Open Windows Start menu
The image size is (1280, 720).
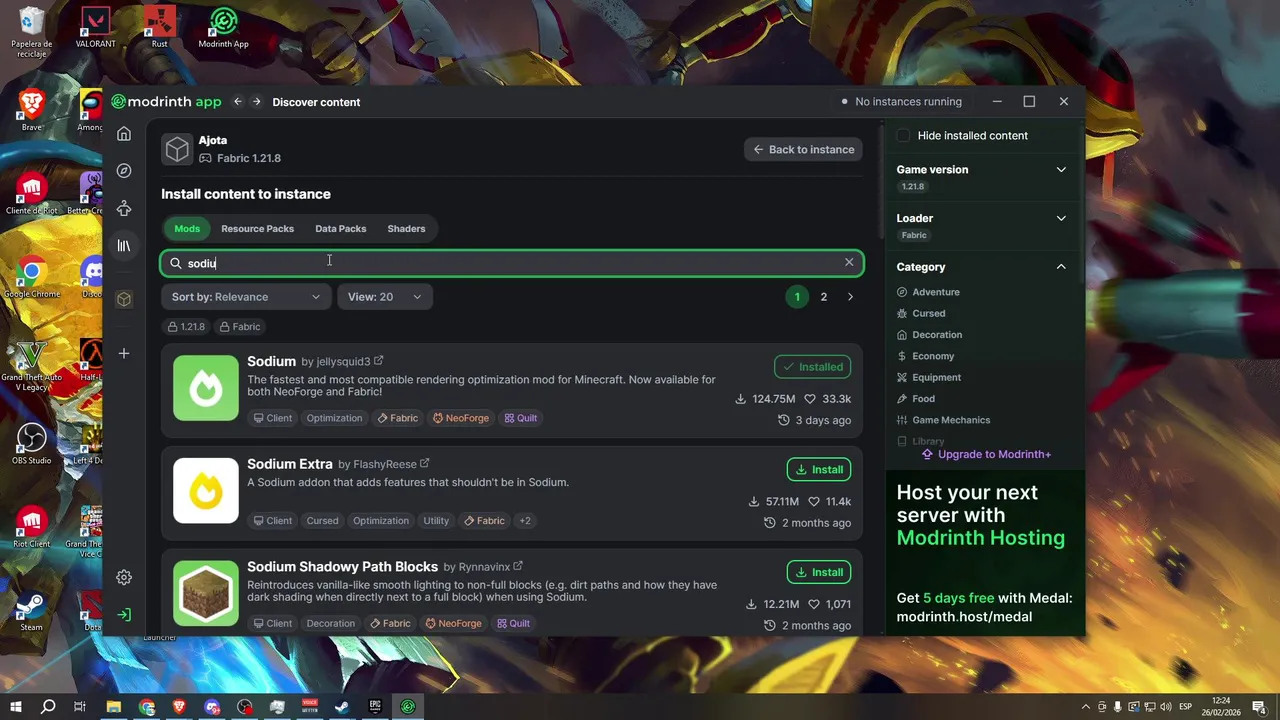pos(16,707)
